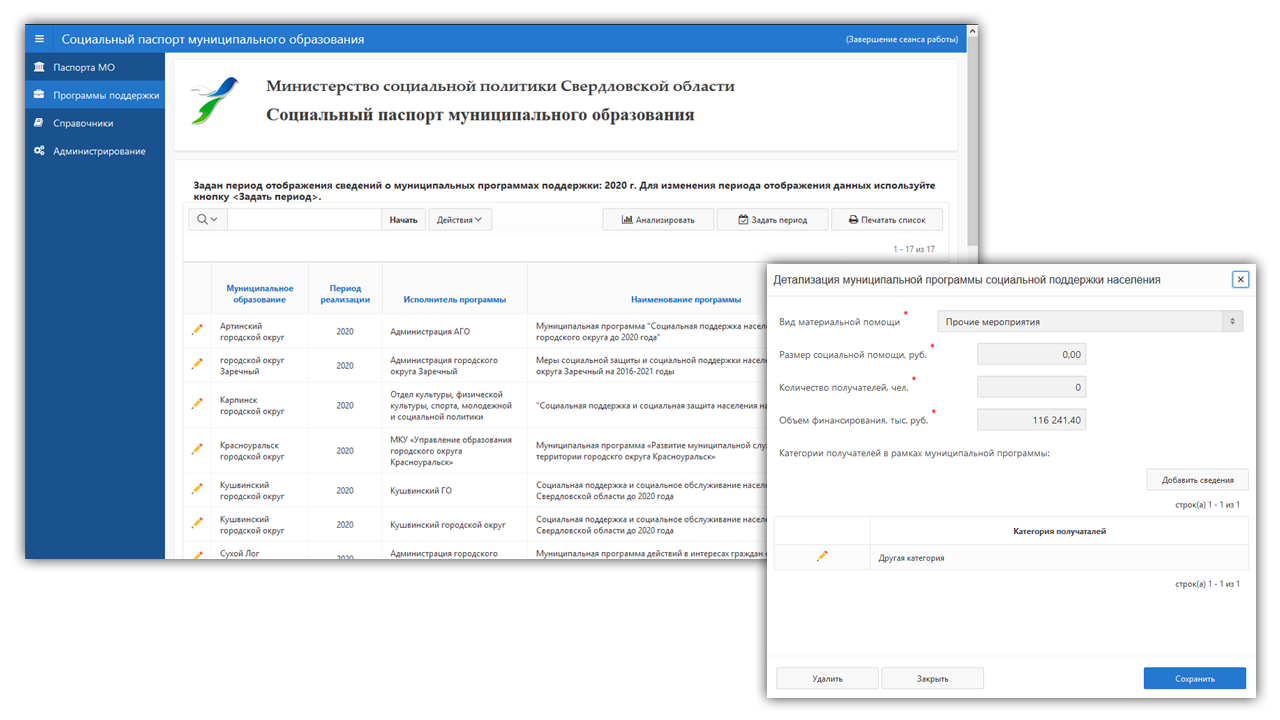1280x720 pixels.
Task: Close the Детализация dialog with X
Action: [1241, 279]
